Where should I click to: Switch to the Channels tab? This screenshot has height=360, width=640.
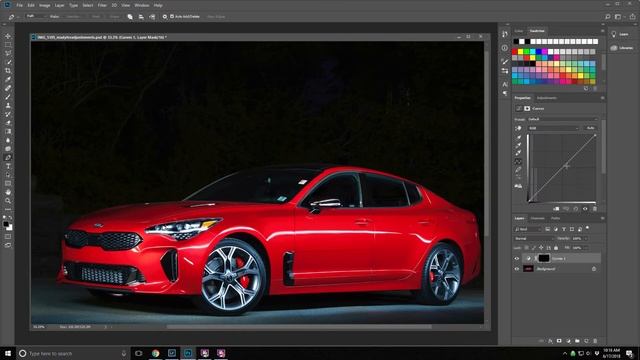(538, 218)
